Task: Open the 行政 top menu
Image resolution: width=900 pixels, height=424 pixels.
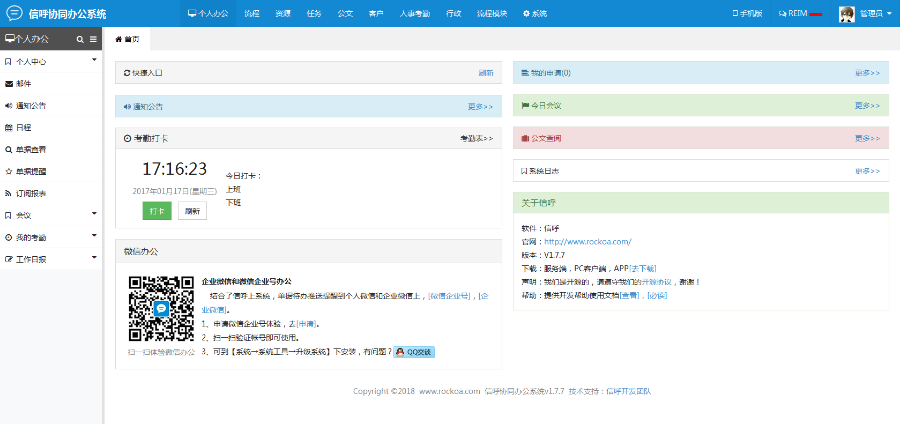Action: coord(453,13)
